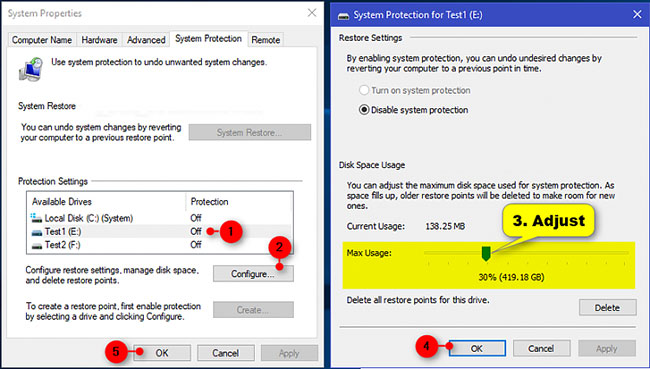Click the Off status for Local Disk (C:)

click(196, 218)
